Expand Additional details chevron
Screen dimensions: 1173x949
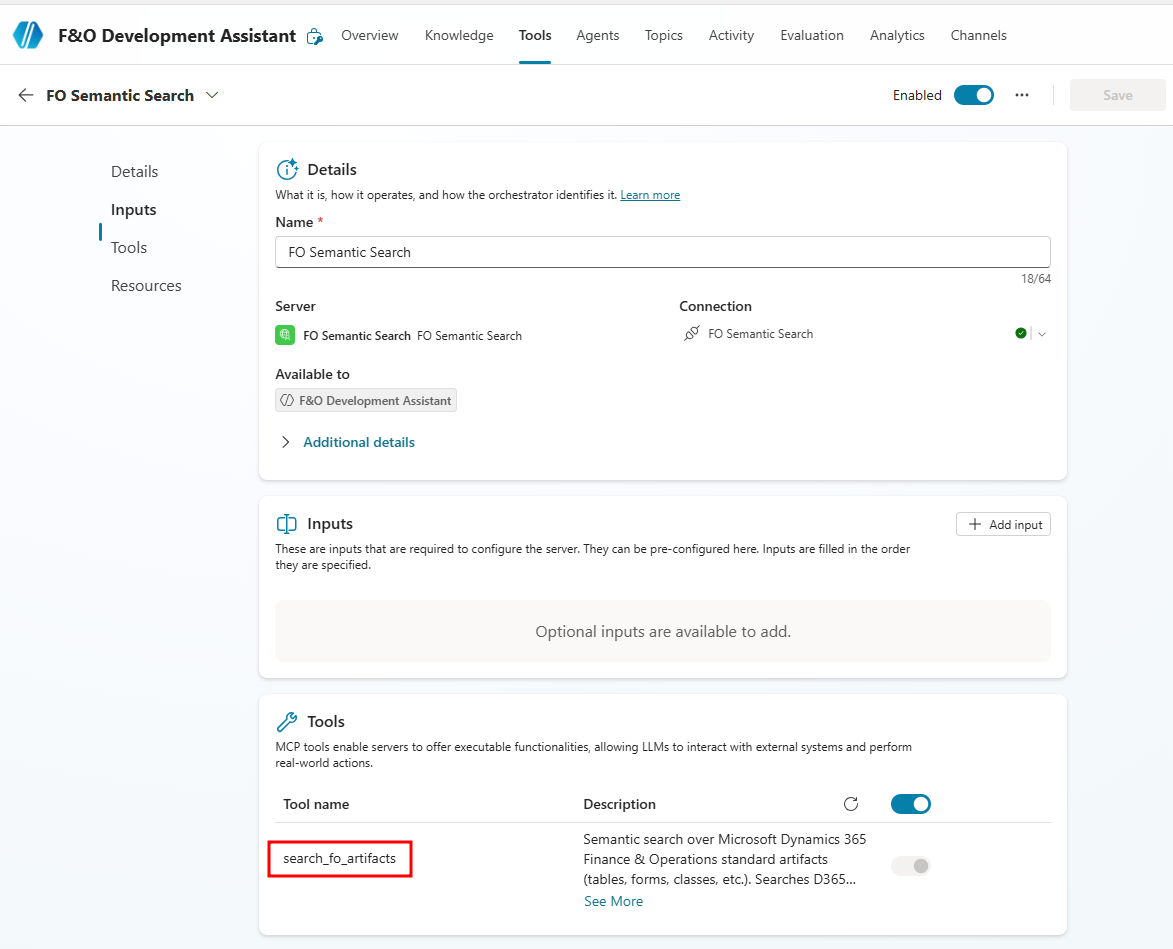[x=285, y=442]
